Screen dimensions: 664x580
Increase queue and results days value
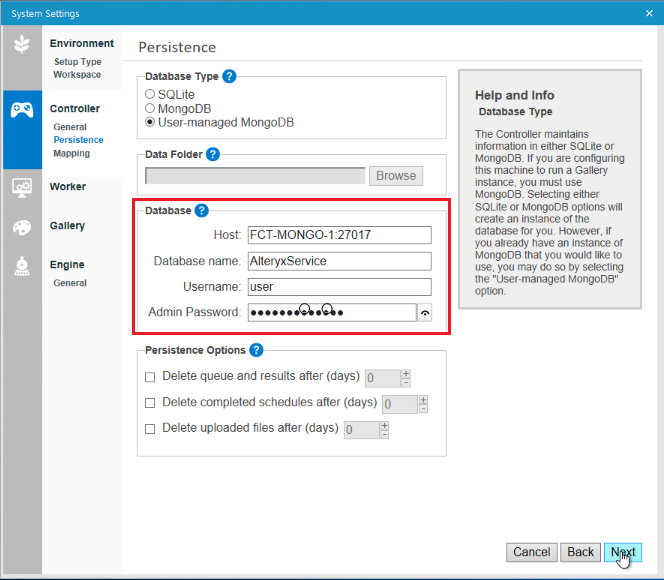pyautogui.click(x=406, y=374)
